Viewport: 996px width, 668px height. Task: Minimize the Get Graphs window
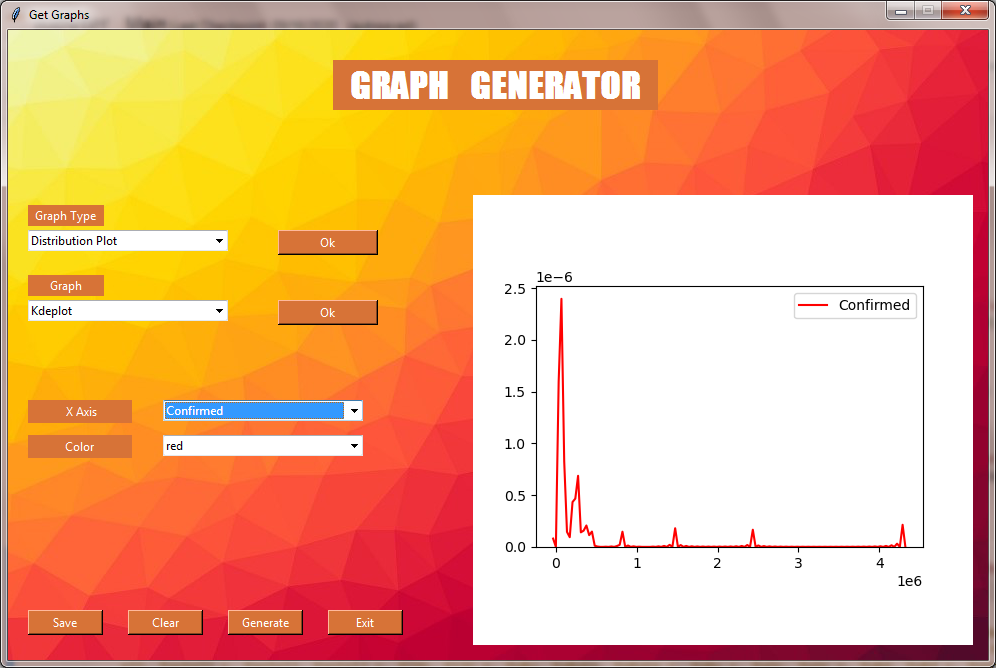click(x=901, y=11)
